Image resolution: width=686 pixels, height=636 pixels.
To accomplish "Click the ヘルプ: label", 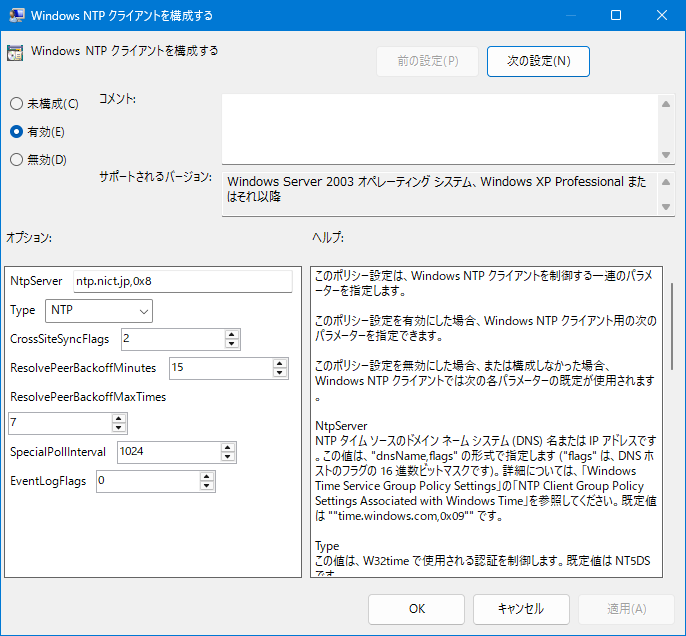I will (328, 238).
